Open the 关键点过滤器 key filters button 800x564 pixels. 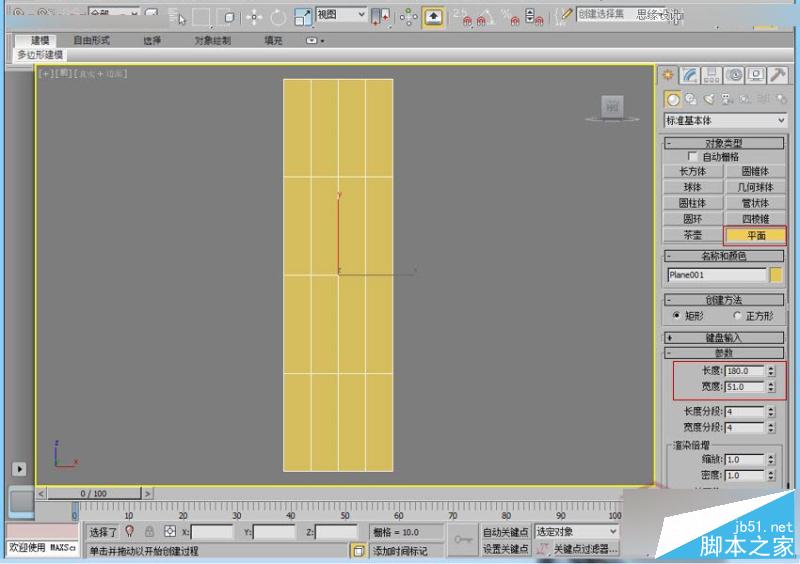coord(585,549)
